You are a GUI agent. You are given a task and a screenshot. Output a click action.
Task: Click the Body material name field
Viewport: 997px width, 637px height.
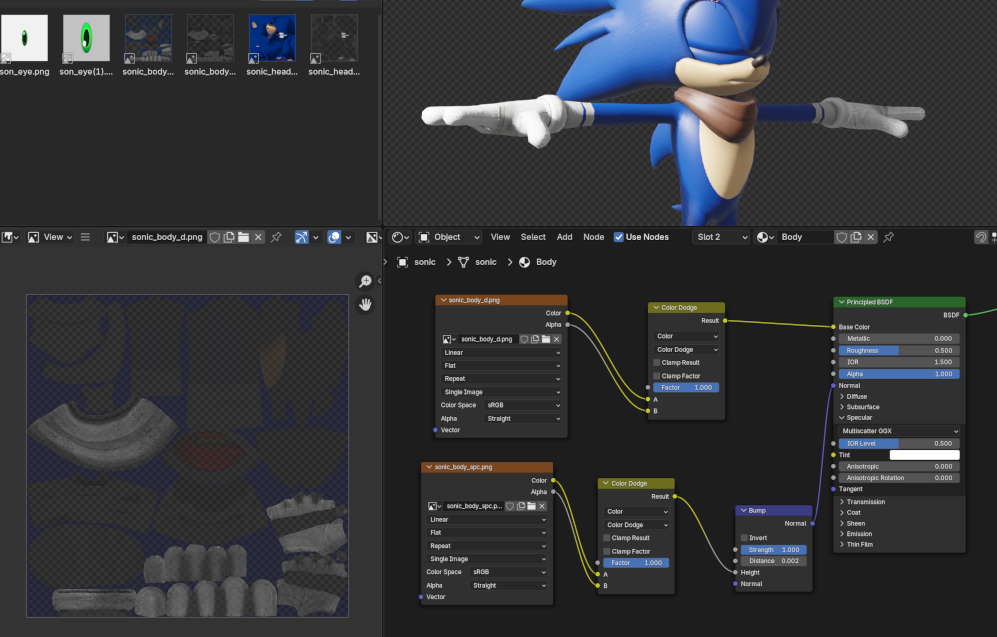coord(805,237)
